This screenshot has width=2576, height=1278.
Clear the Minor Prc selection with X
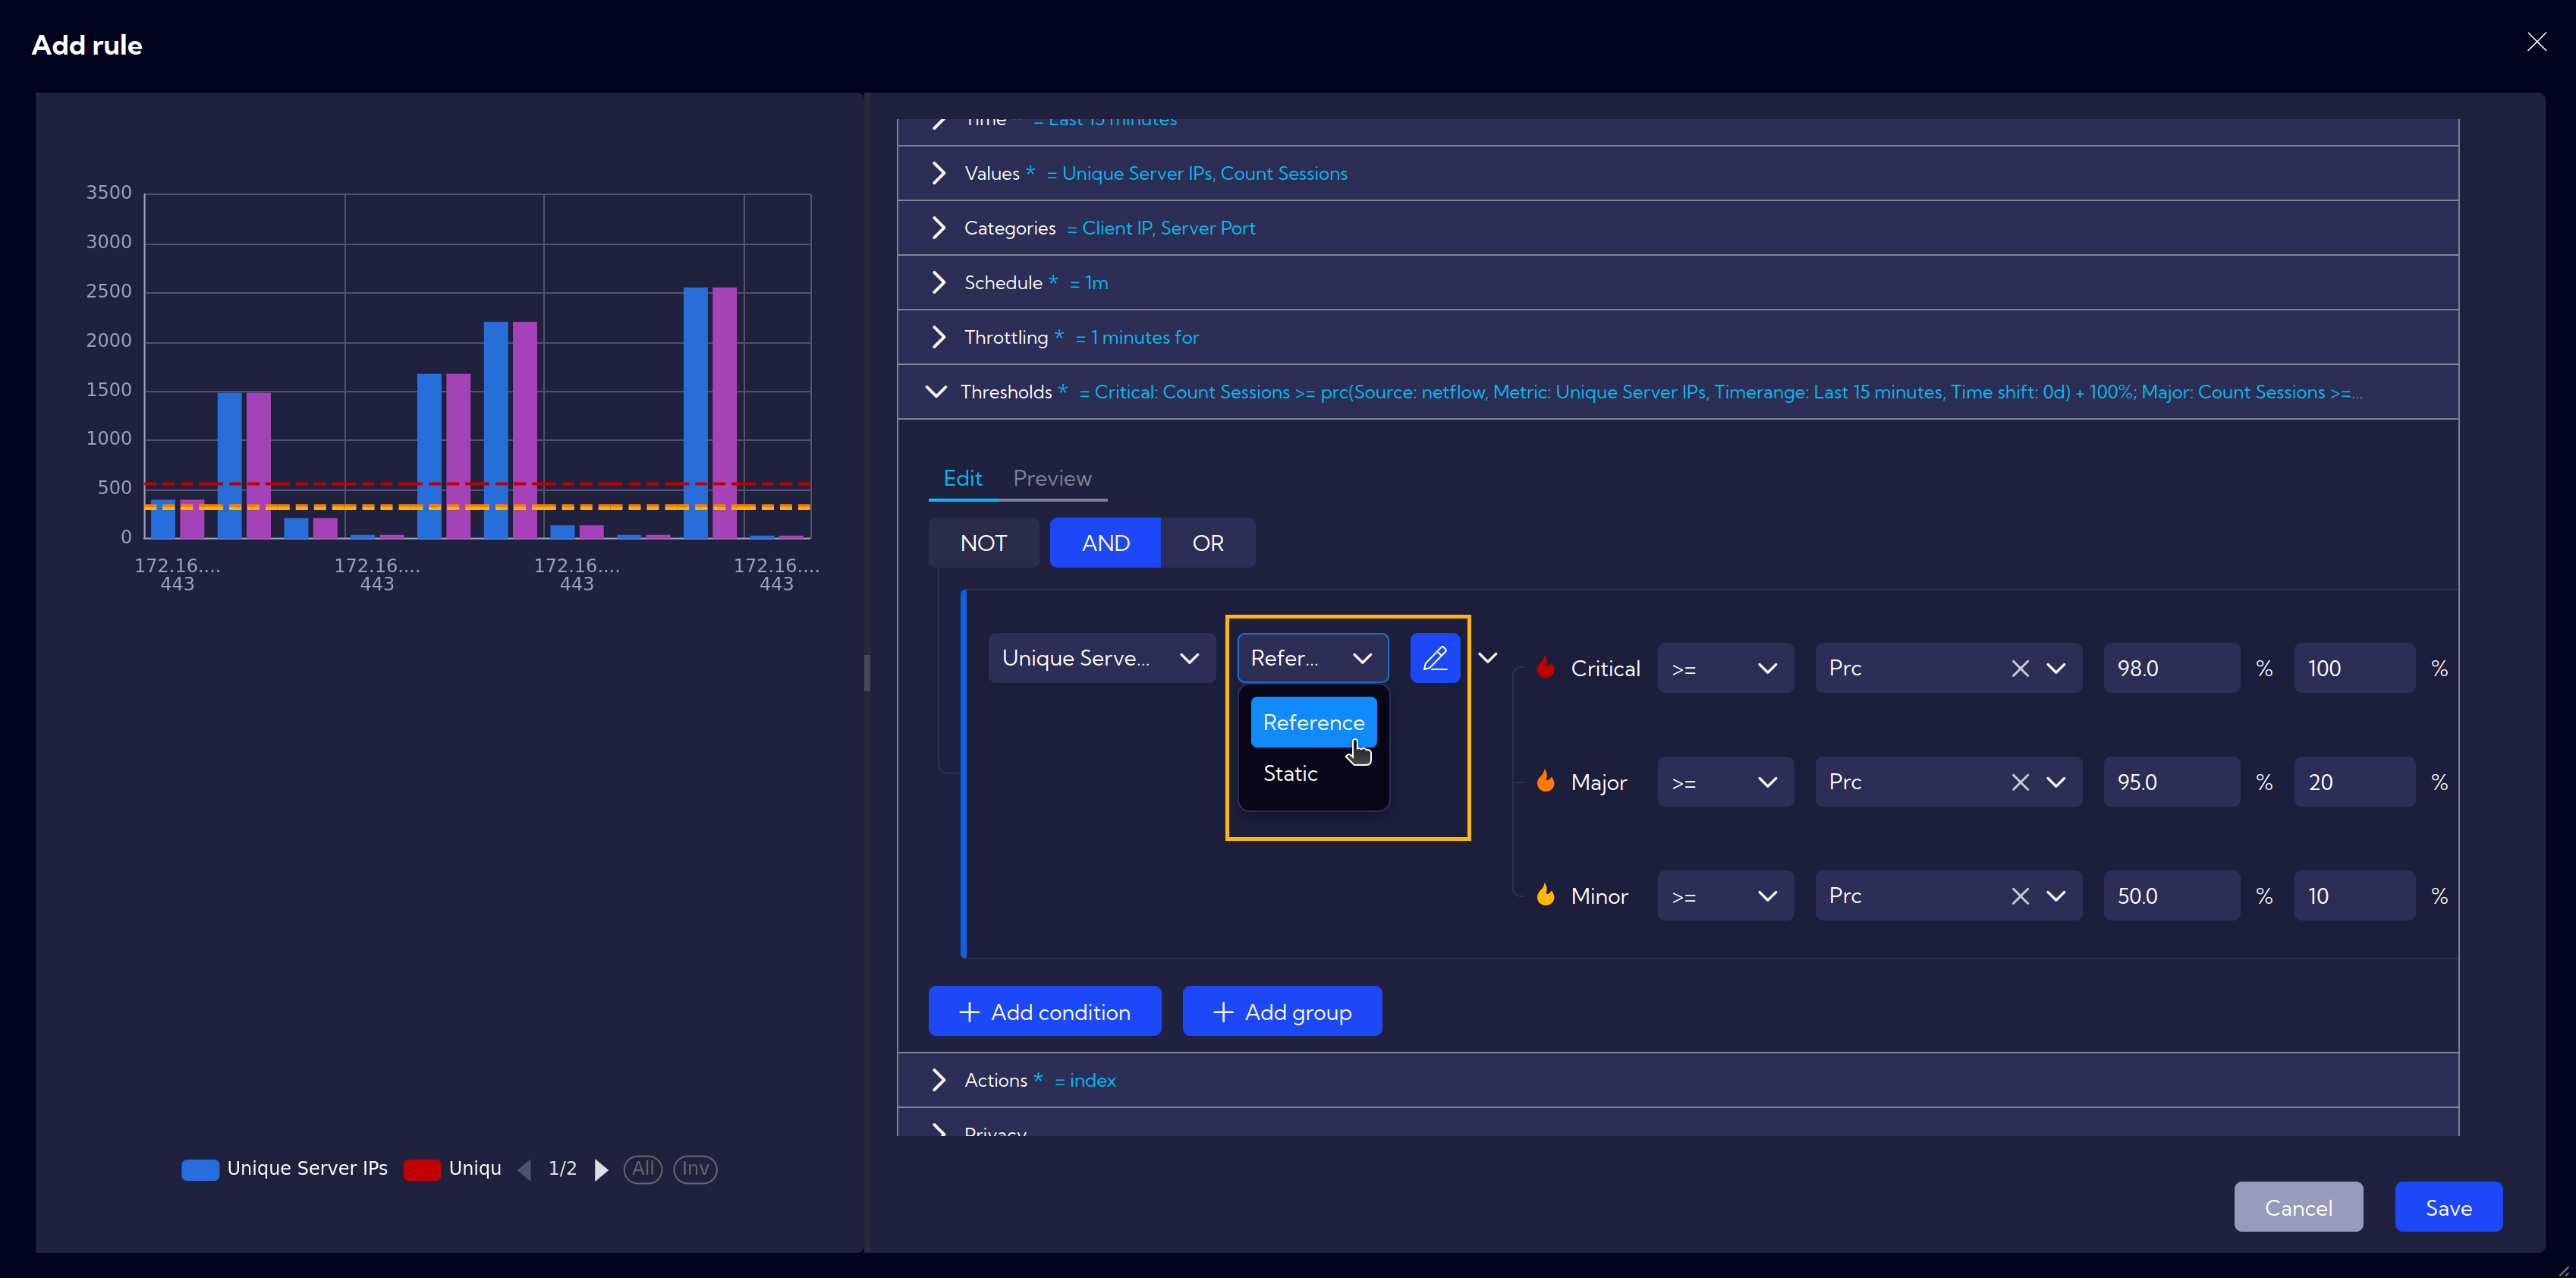click(x=2020, y=897)
